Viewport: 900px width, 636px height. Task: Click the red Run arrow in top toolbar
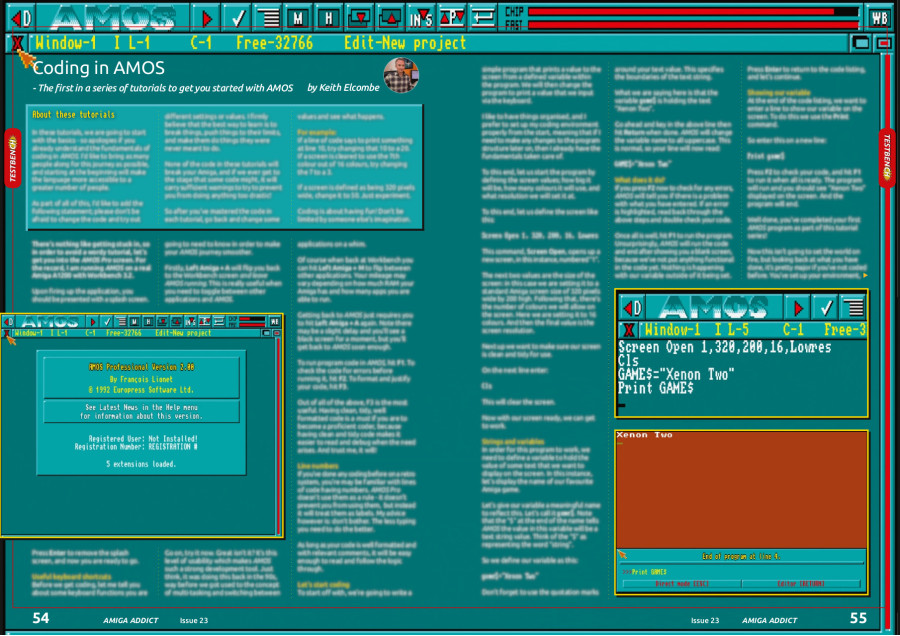click(x=205, y=18)
